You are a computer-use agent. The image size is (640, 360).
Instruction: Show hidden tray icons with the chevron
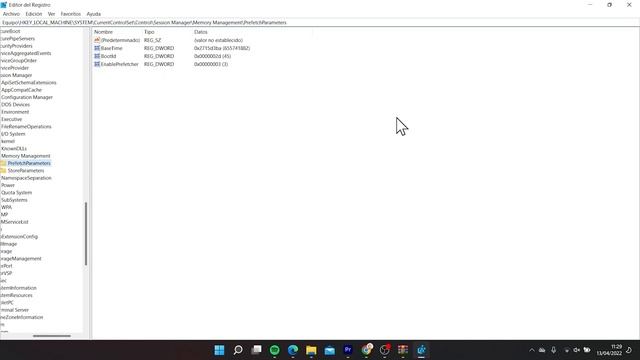click(x=531, y=350)
